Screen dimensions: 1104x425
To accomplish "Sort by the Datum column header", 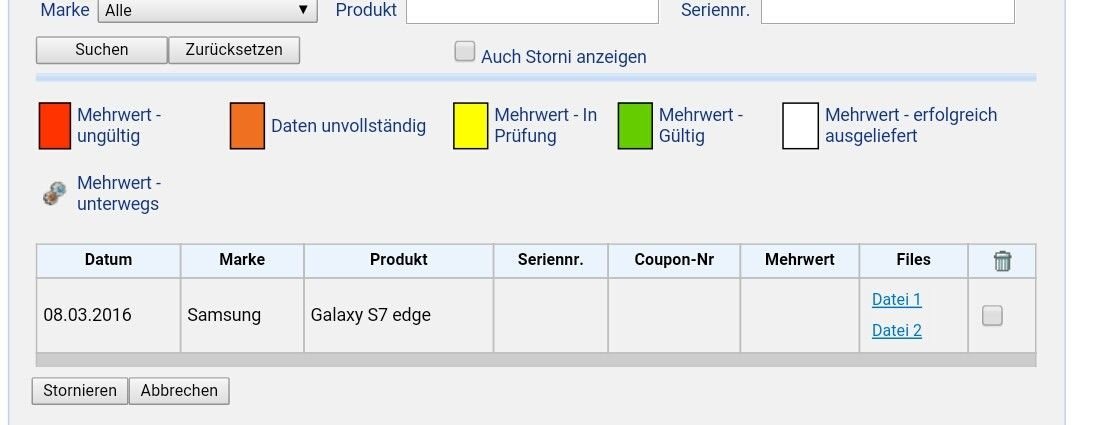I will pyautogui.click(x=108, y=260).
